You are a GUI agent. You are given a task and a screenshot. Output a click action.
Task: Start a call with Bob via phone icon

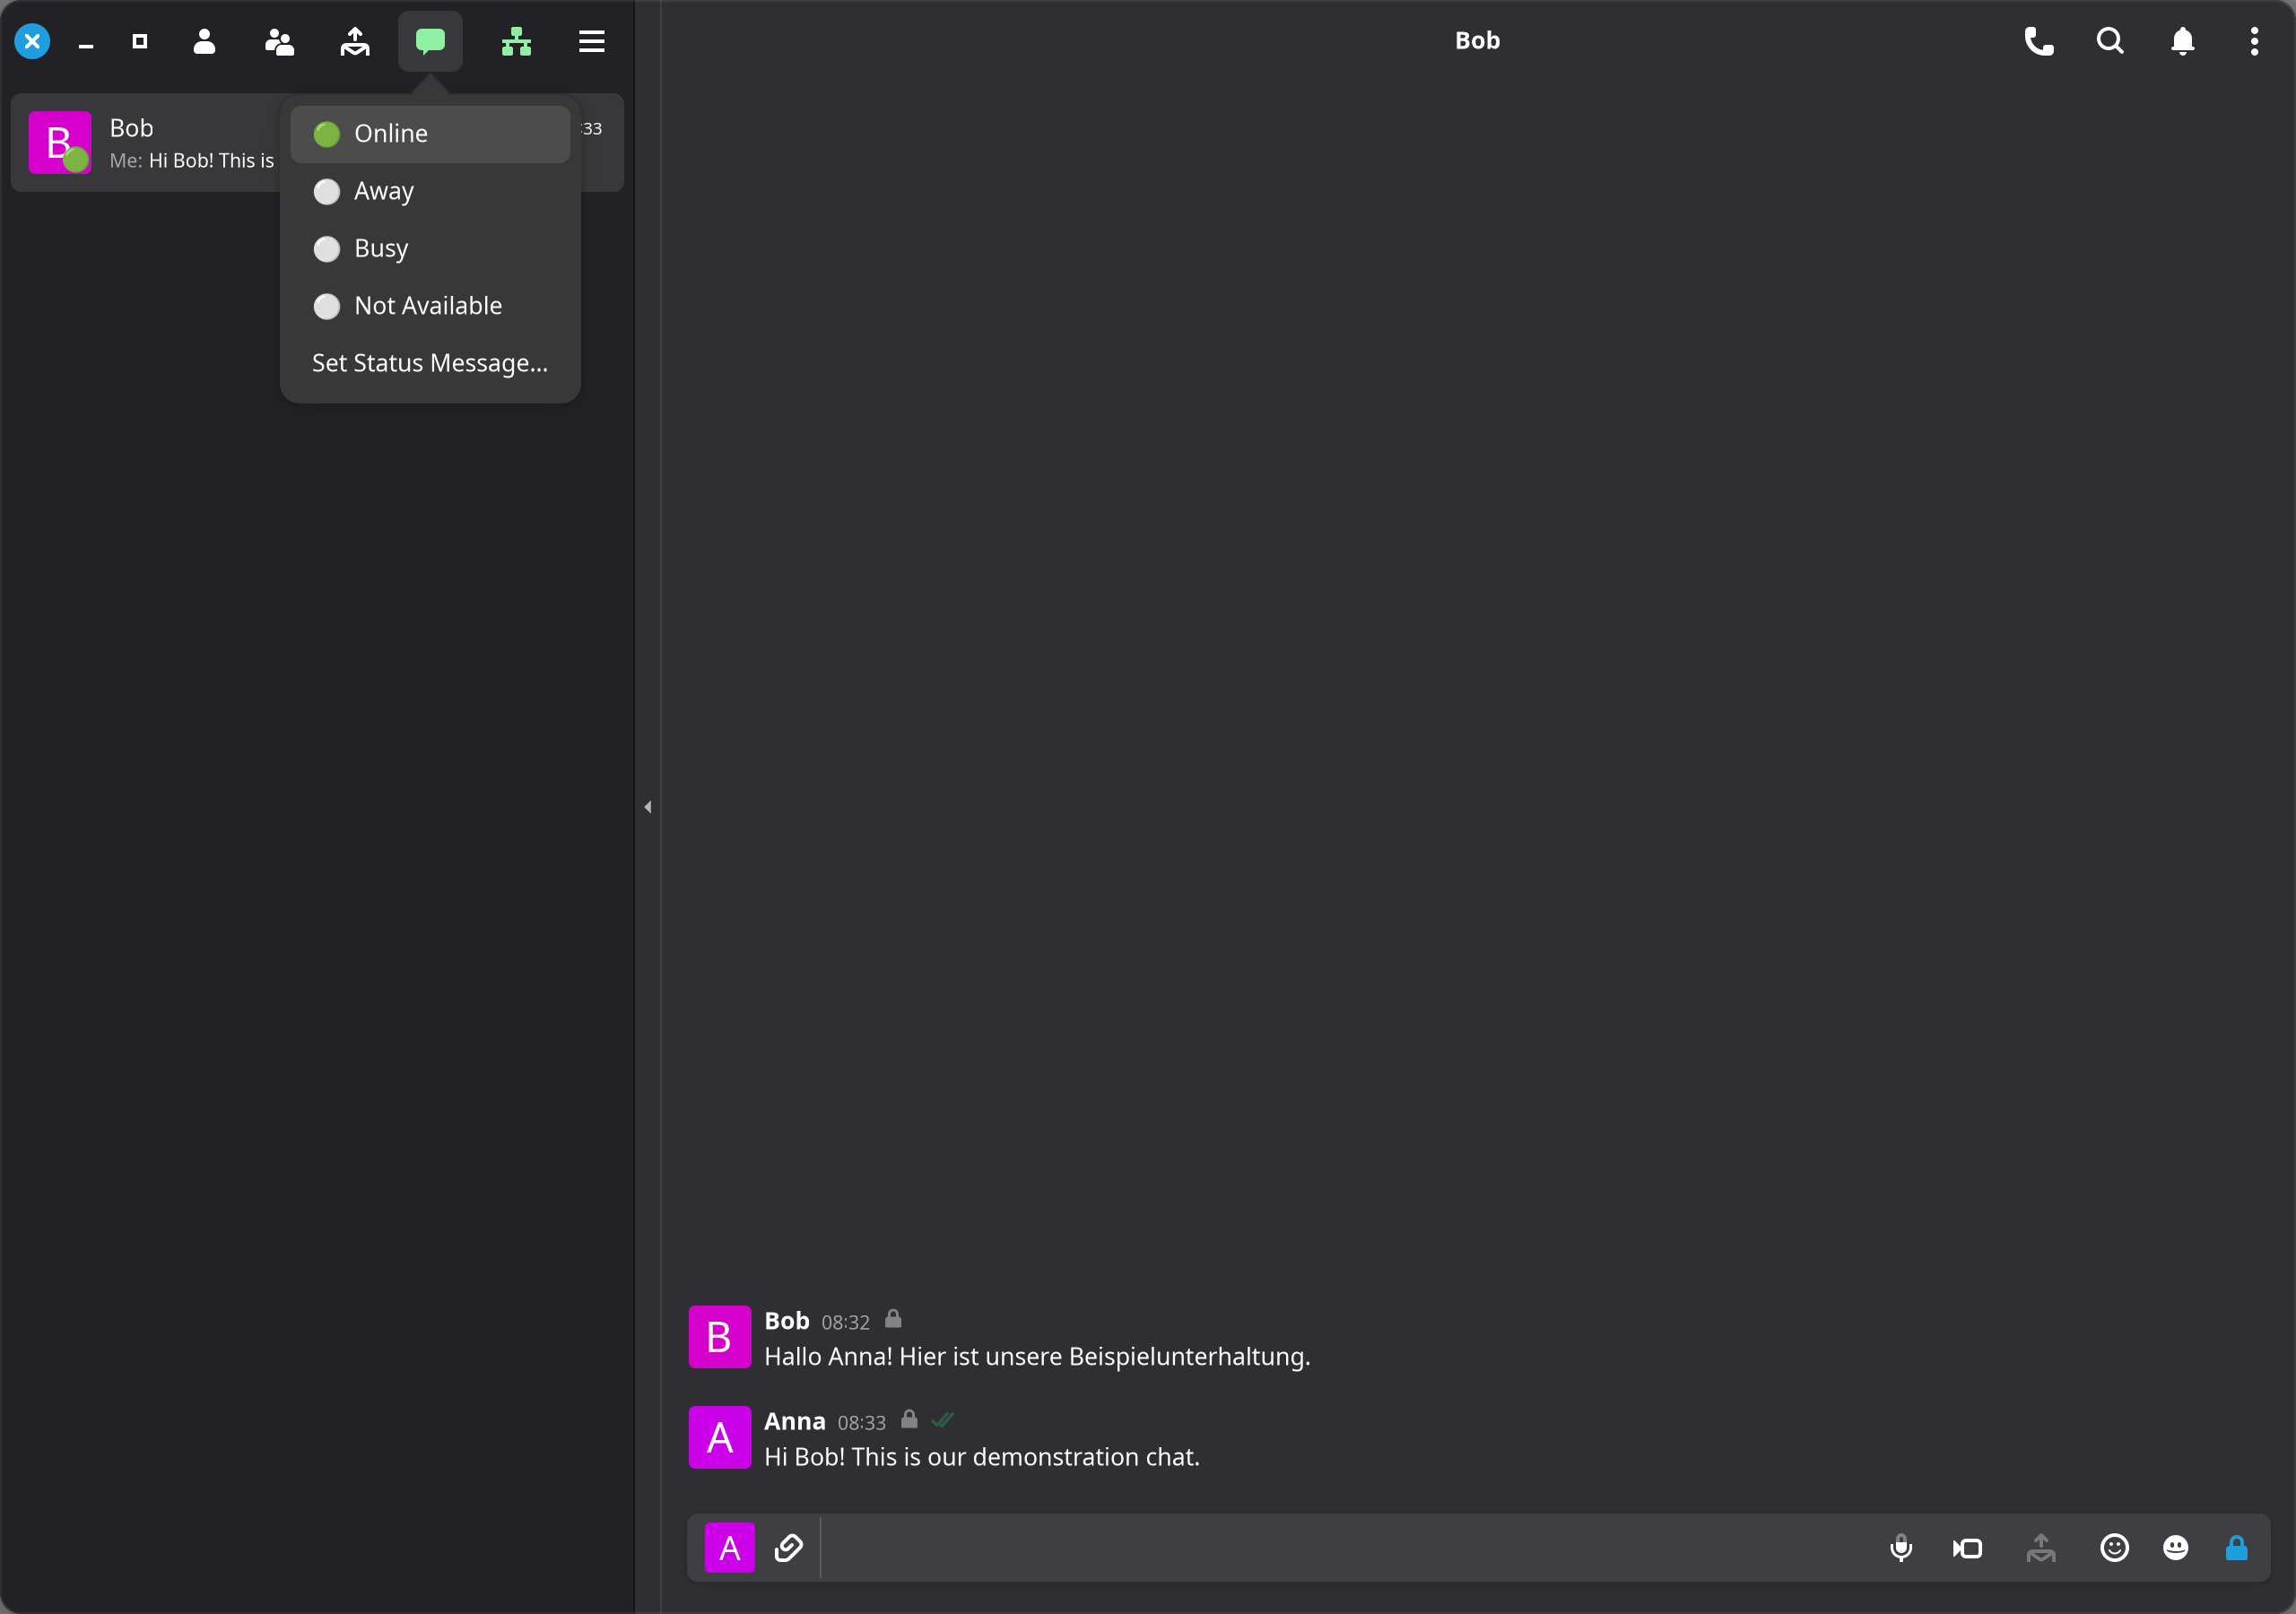tap(2039, 41)
